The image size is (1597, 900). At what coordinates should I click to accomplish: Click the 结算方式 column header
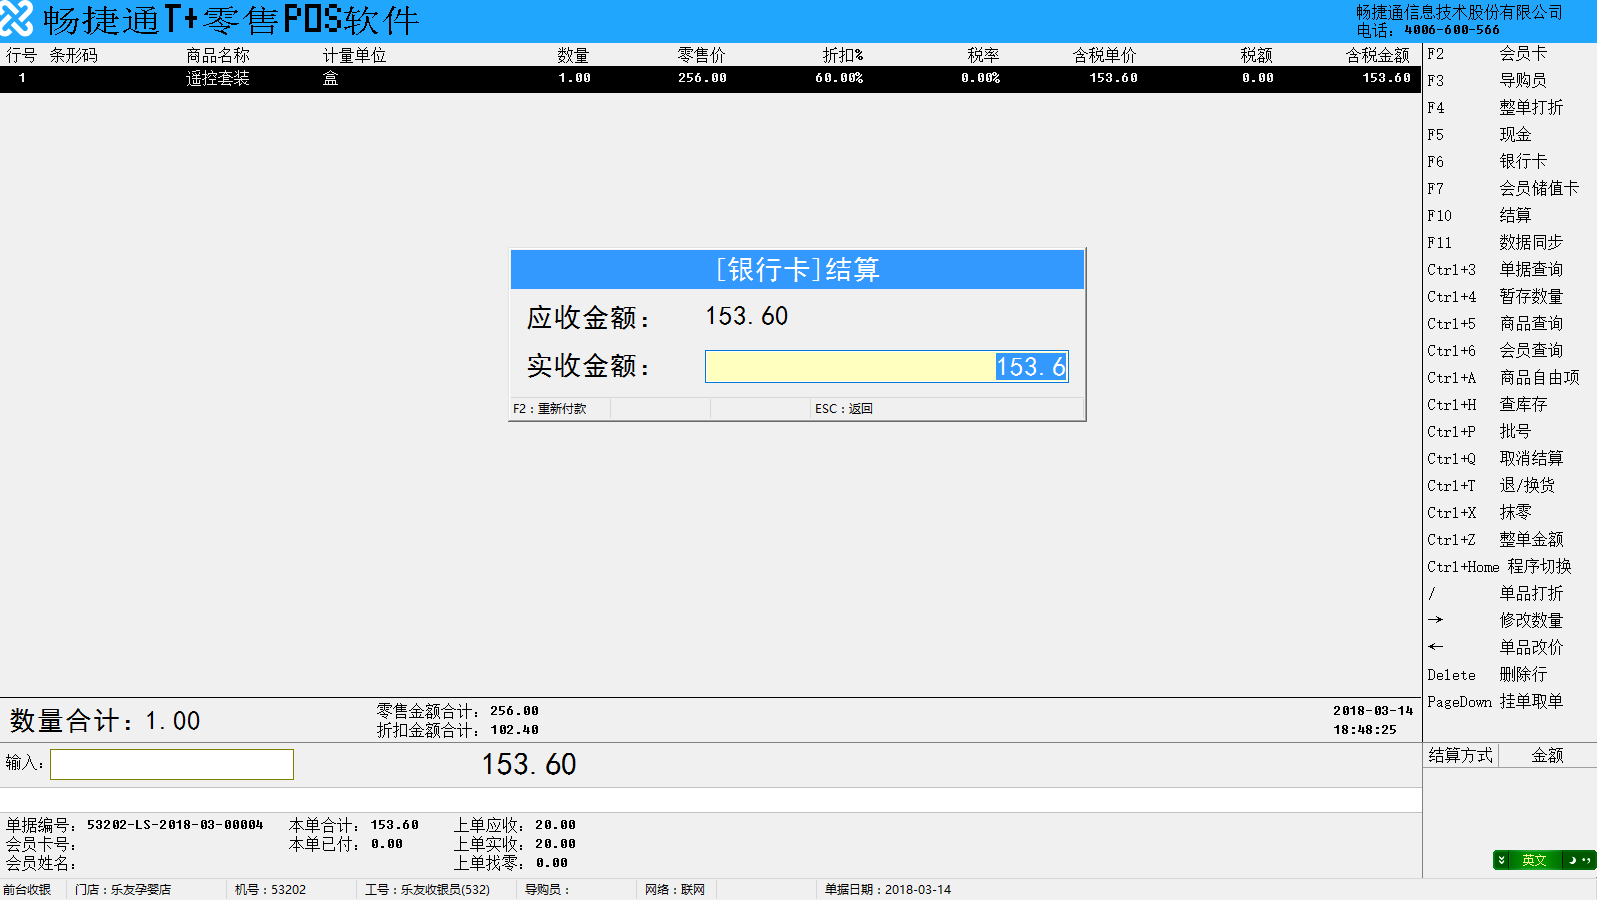coord(1460,755)
